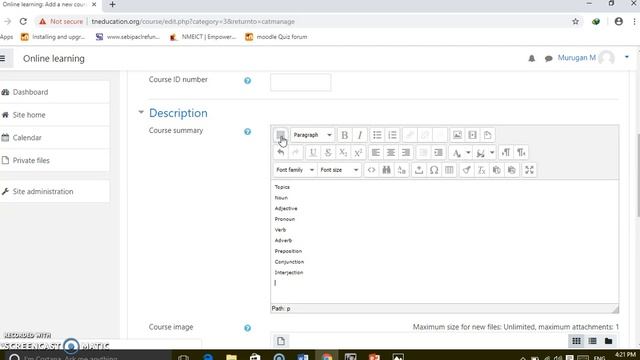This screenshot has height=360, width=640.
Task: Click the manage embedded files icon
Action: (487, 135)
